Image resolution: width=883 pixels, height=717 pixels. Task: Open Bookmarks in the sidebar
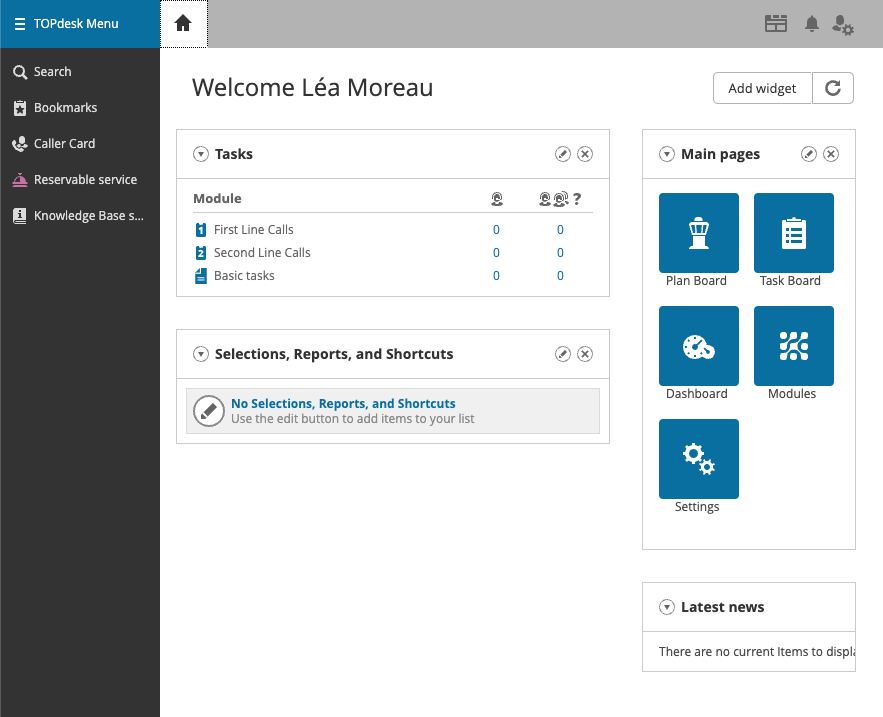tap(80, 108)
